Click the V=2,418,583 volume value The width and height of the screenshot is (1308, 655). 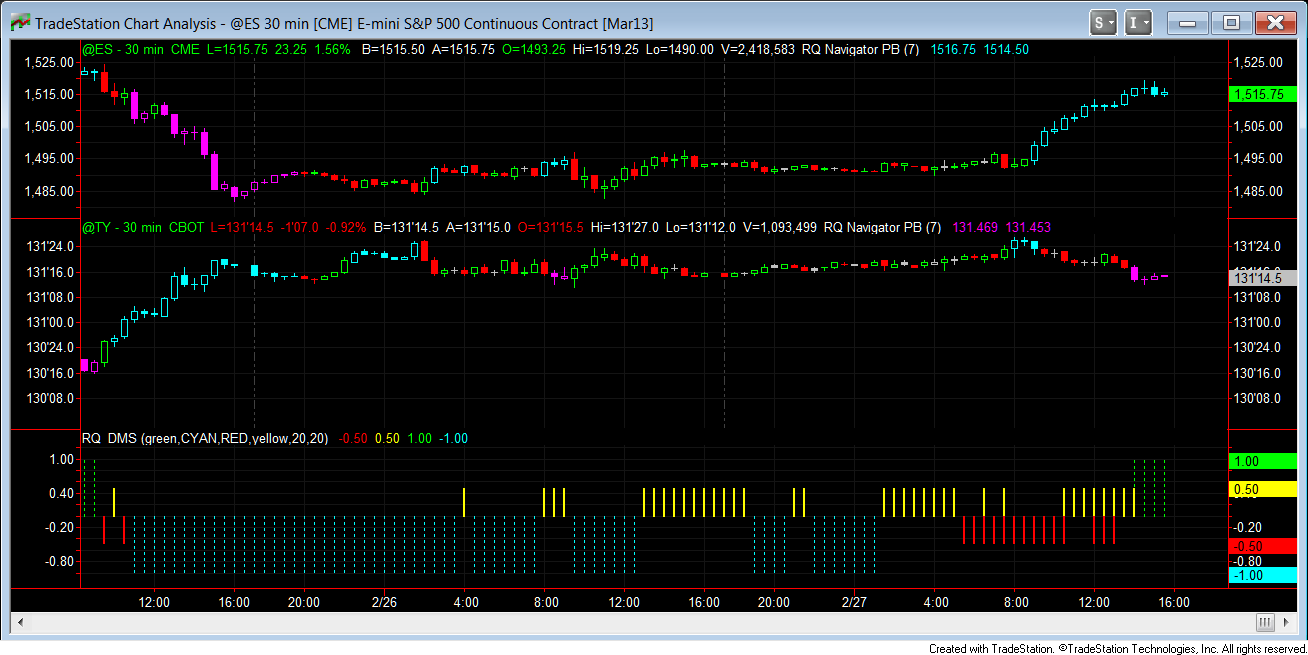758,49
